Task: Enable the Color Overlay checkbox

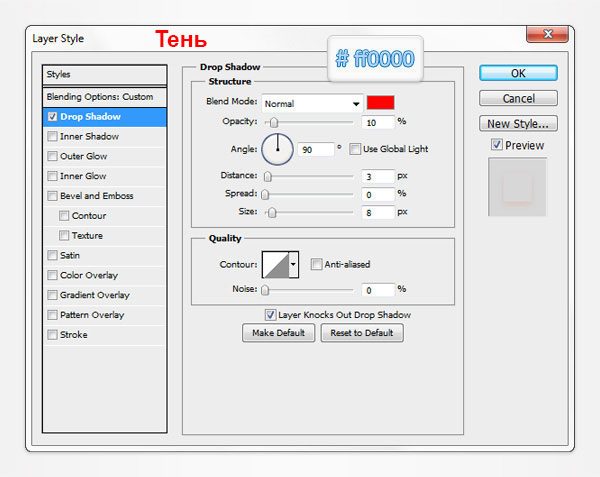Action: pos(52,275)
